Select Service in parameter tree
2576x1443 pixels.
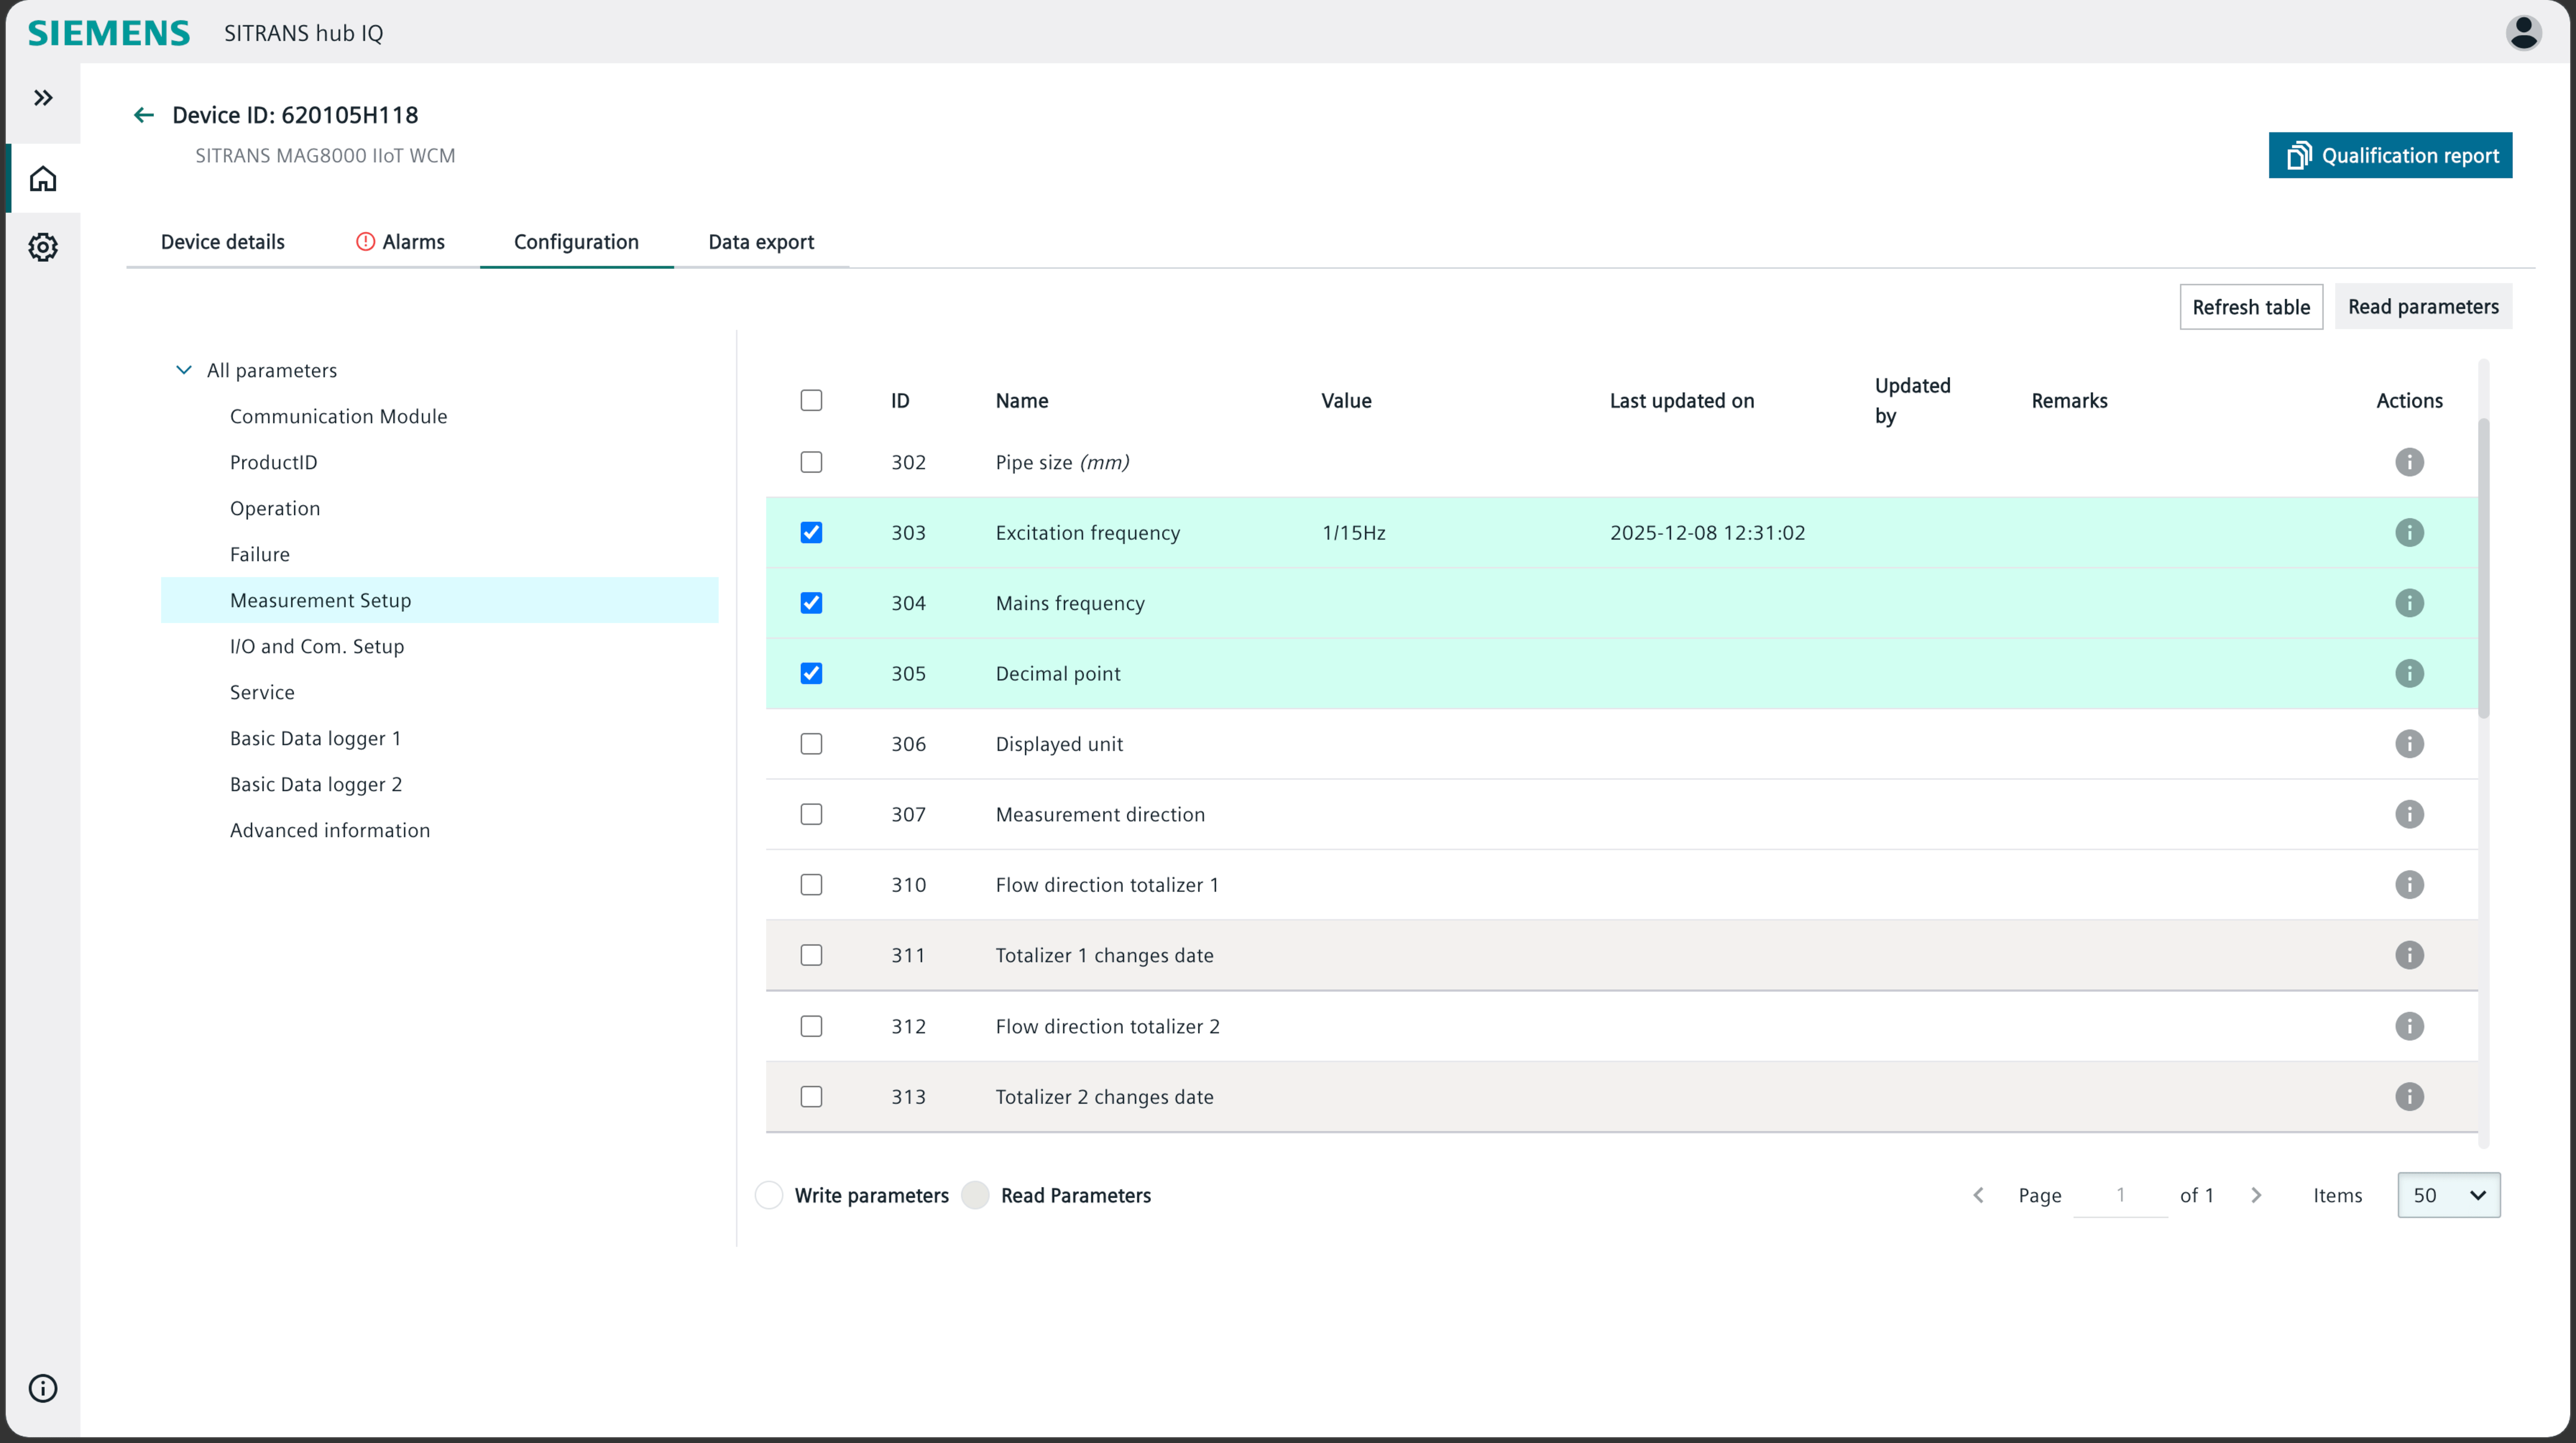pyautogui.click(x=262, y=692)
